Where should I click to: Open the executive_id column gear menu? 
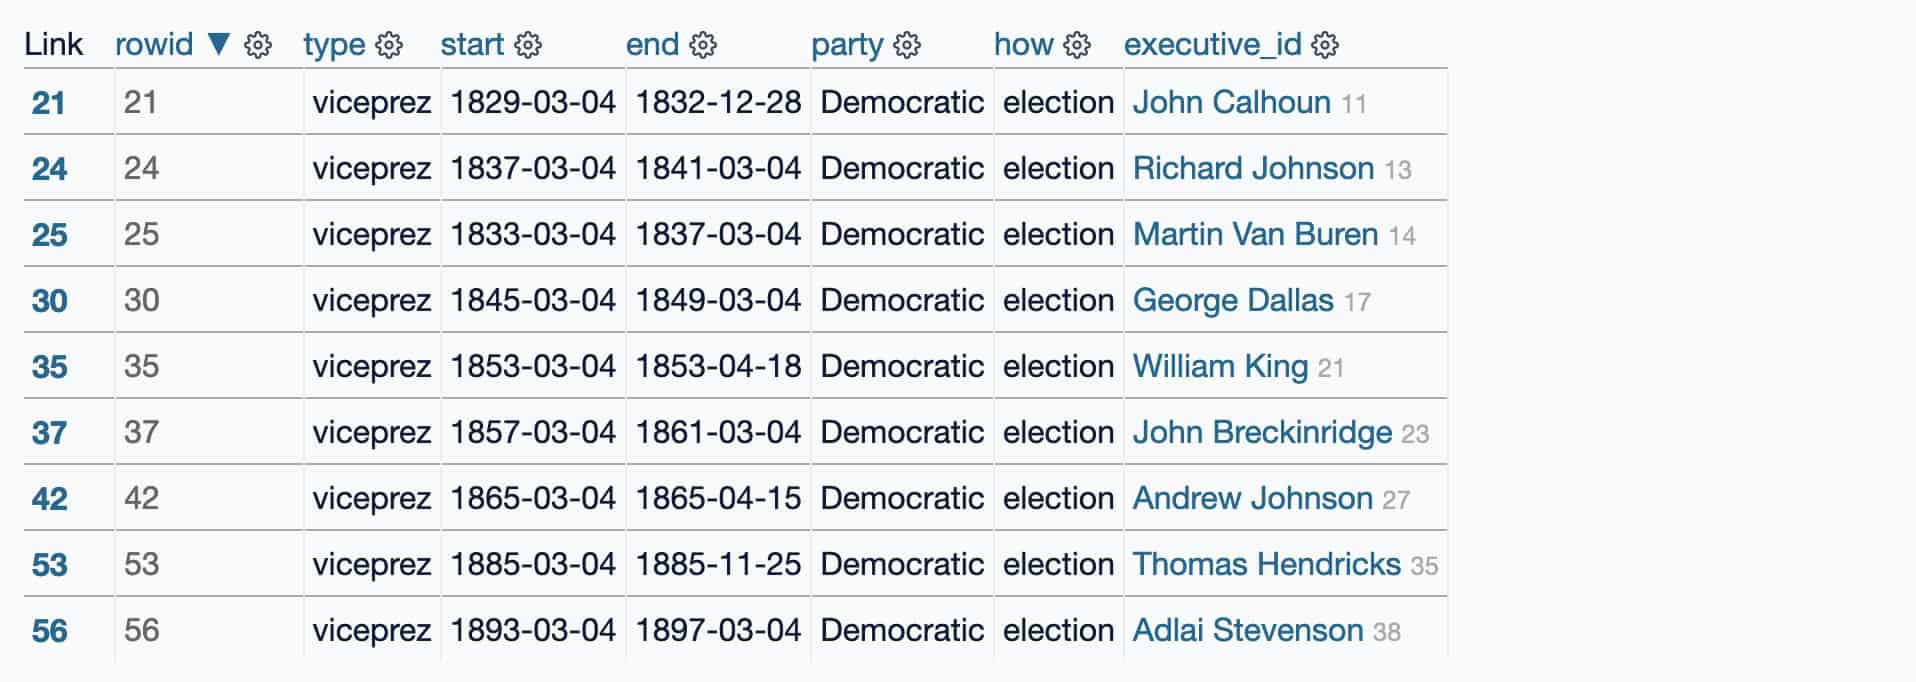pyautogui.click(x=1325, y=44)
